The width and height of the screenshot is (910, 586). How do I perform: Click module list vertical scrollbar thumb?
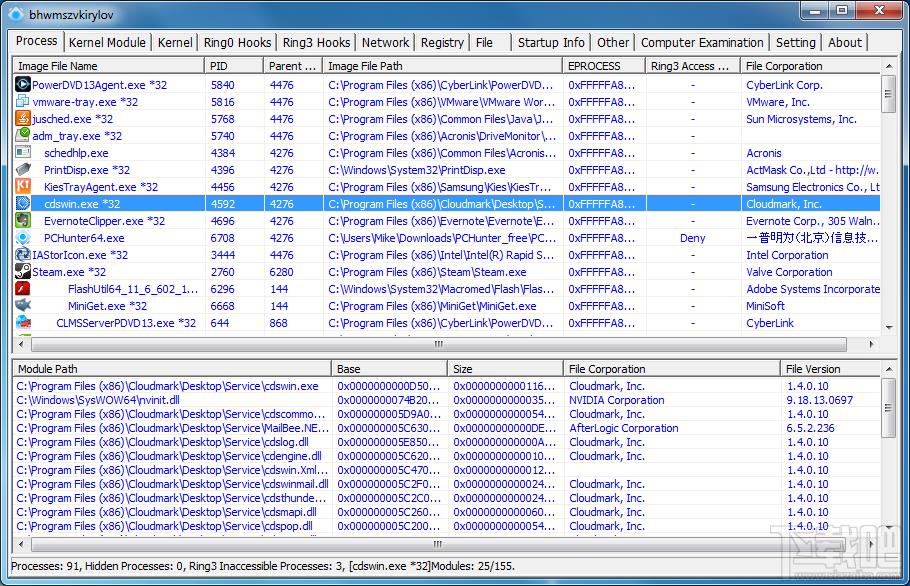[x=889, y=408]
